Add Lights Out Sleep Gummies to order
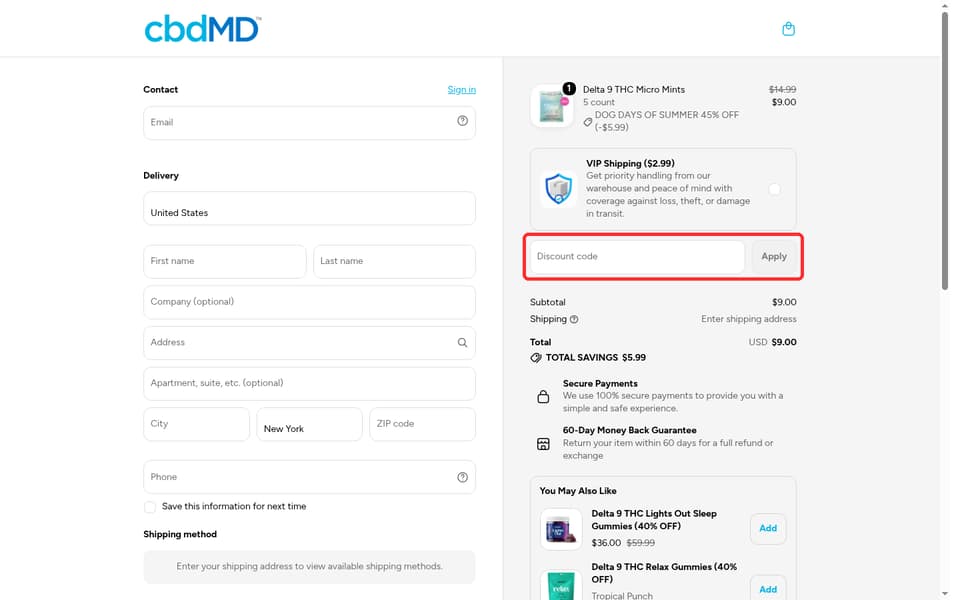The width and height of the screenshot is (960, 600). pyautogui.click(x=768, y=528)
